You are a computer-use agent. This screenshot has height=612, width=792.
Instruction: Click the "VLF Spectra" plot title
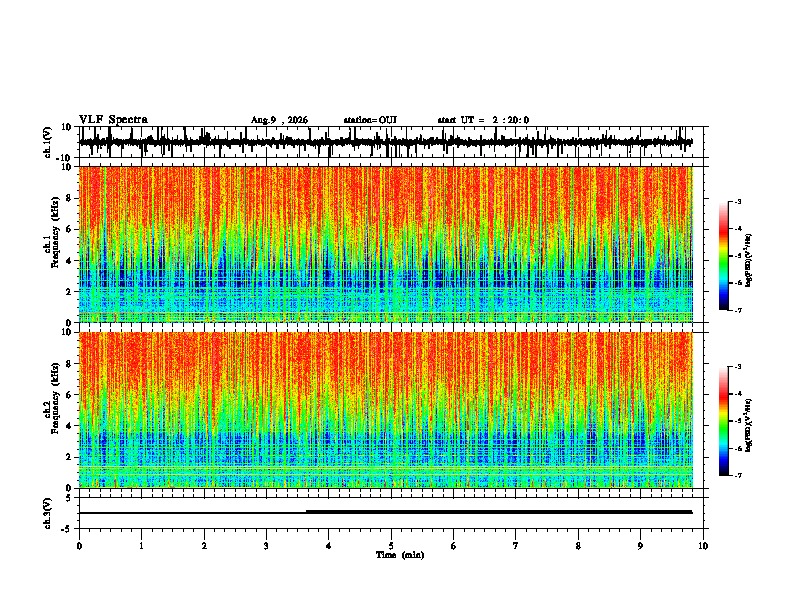coord(113,120)
